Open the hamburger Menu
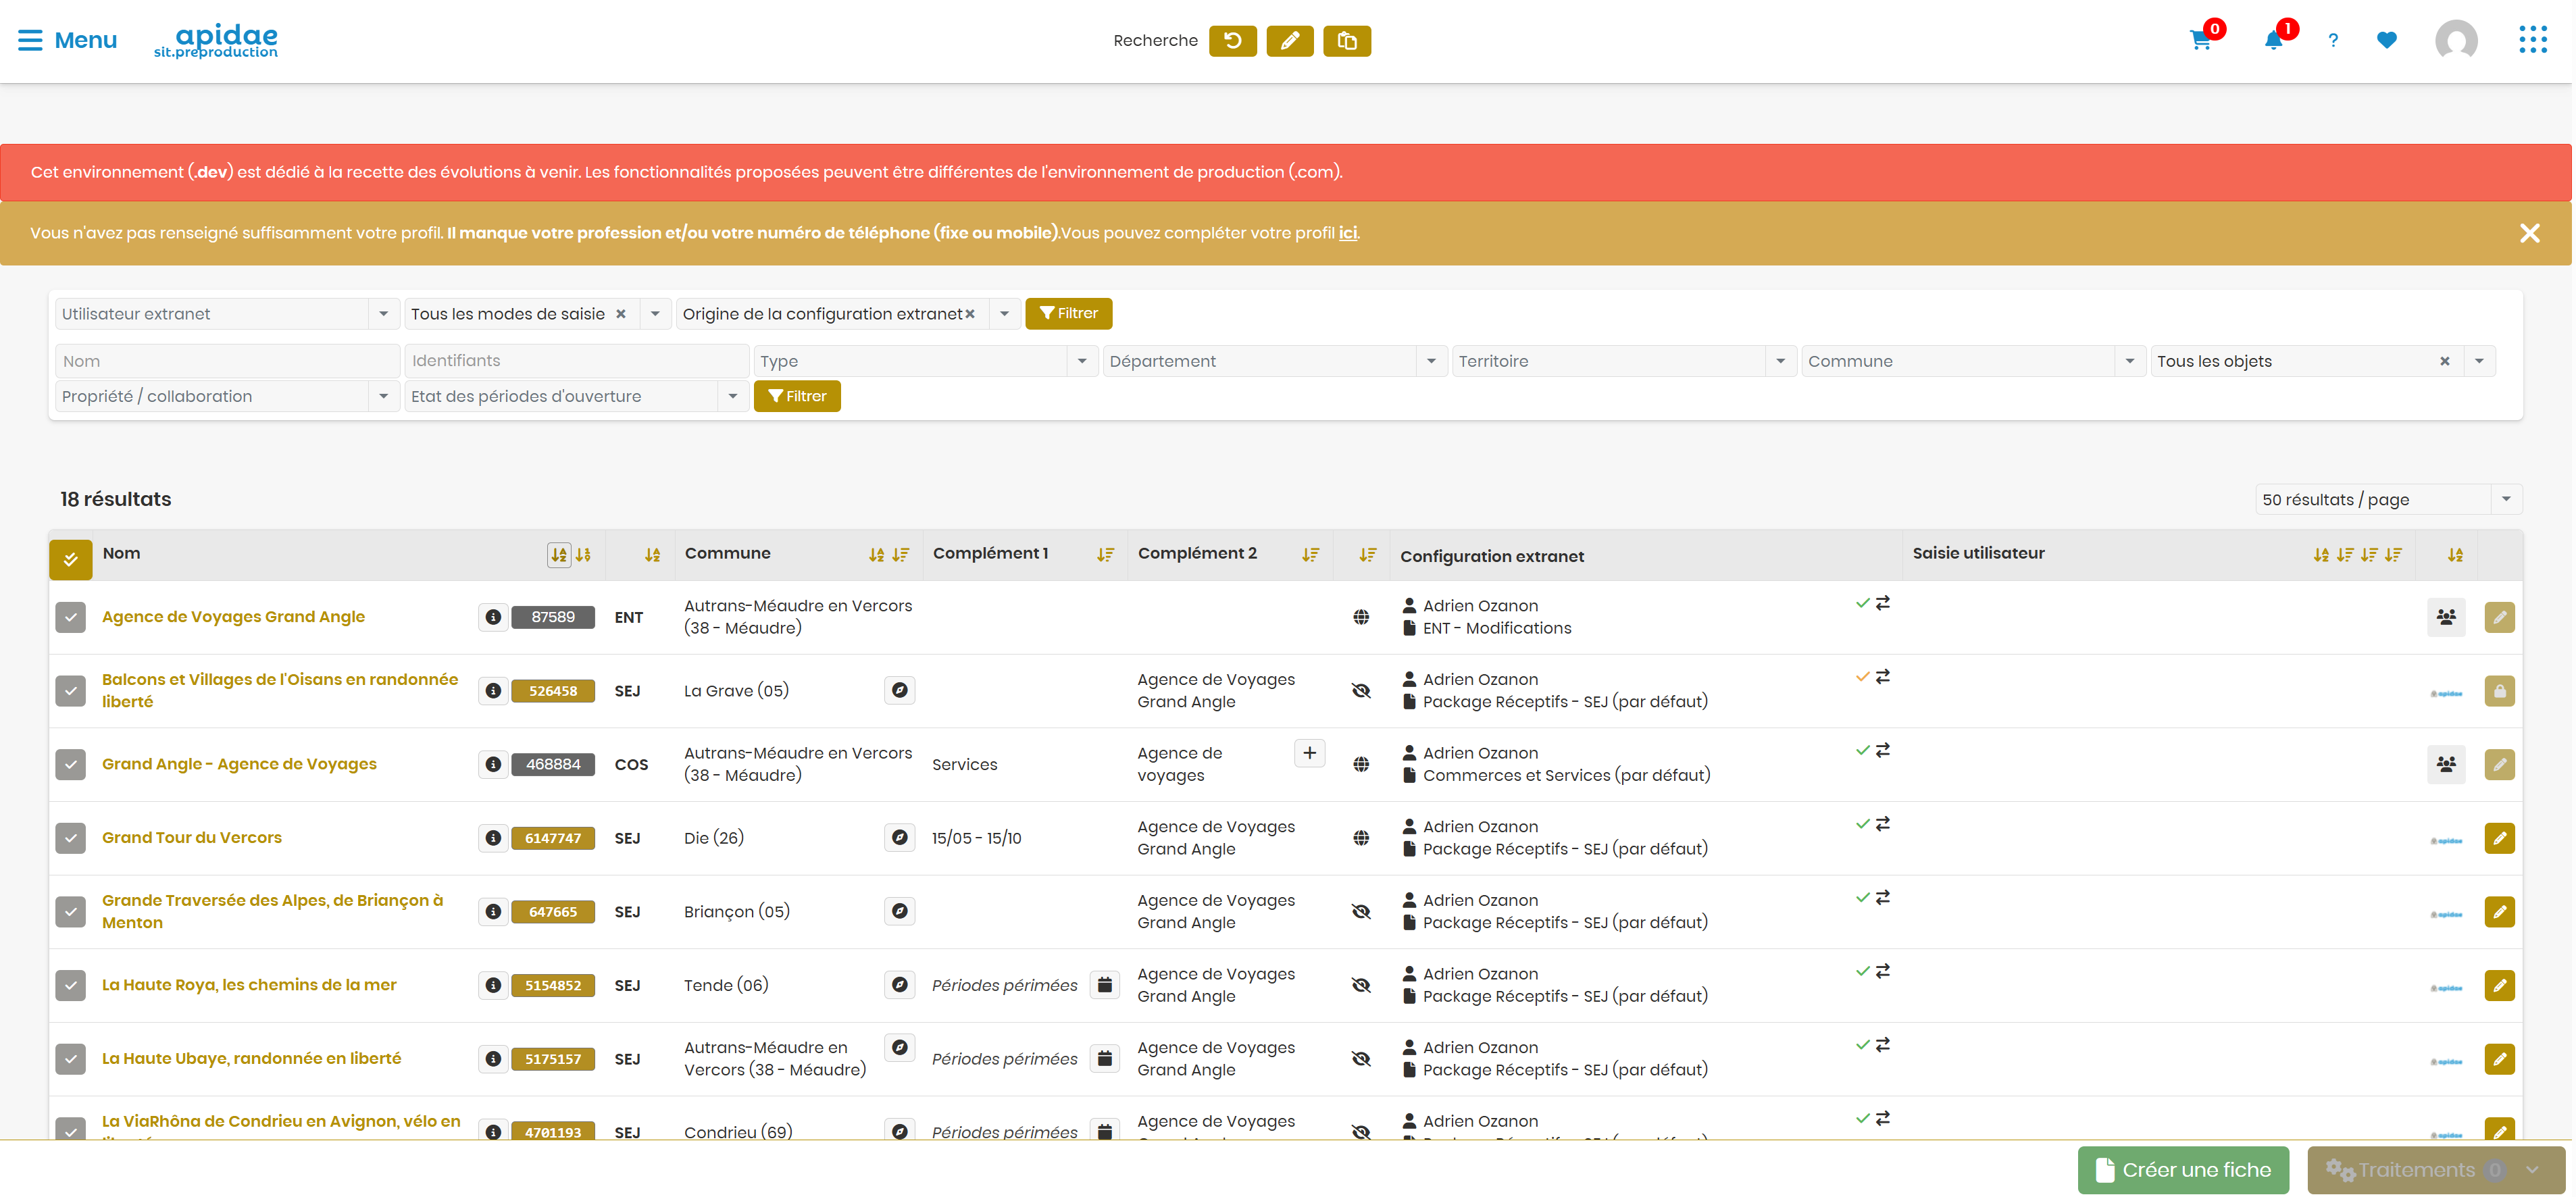This screenshot has width=2576, height=1197. [x=67, y=40]
